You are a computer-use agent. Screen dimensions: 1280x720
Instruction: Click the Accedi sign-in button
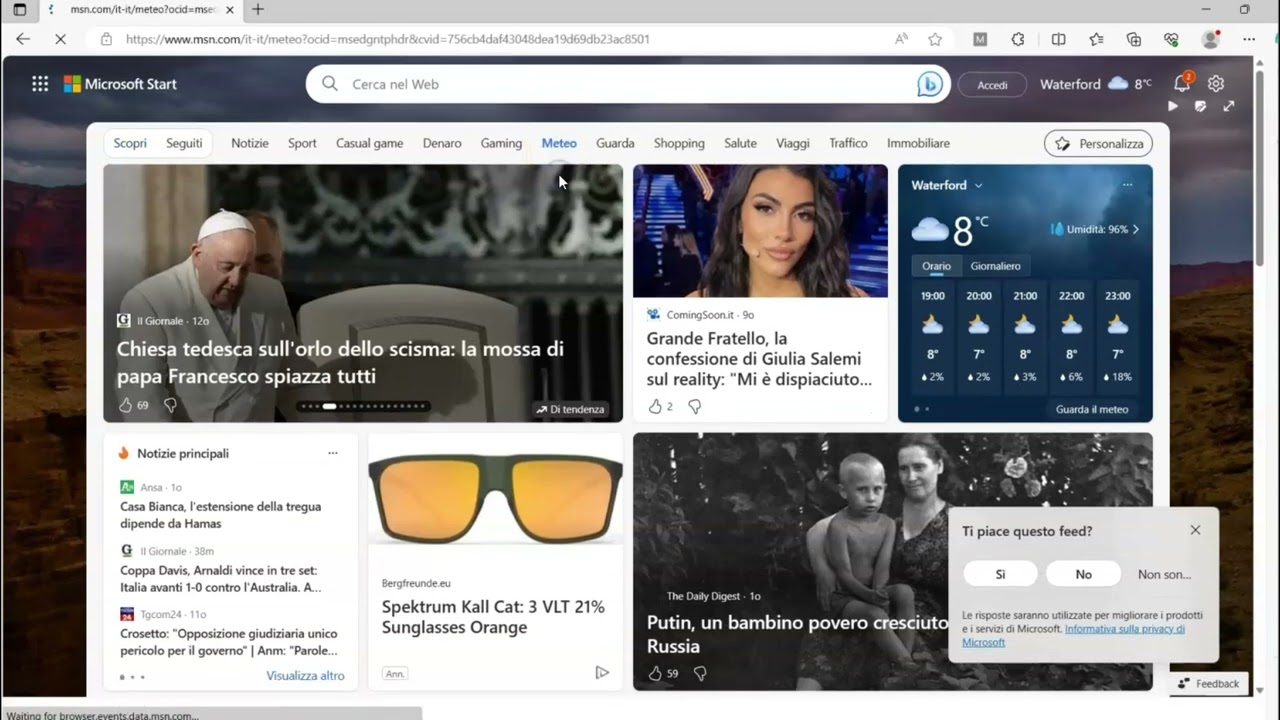click(x=992, y=85)
